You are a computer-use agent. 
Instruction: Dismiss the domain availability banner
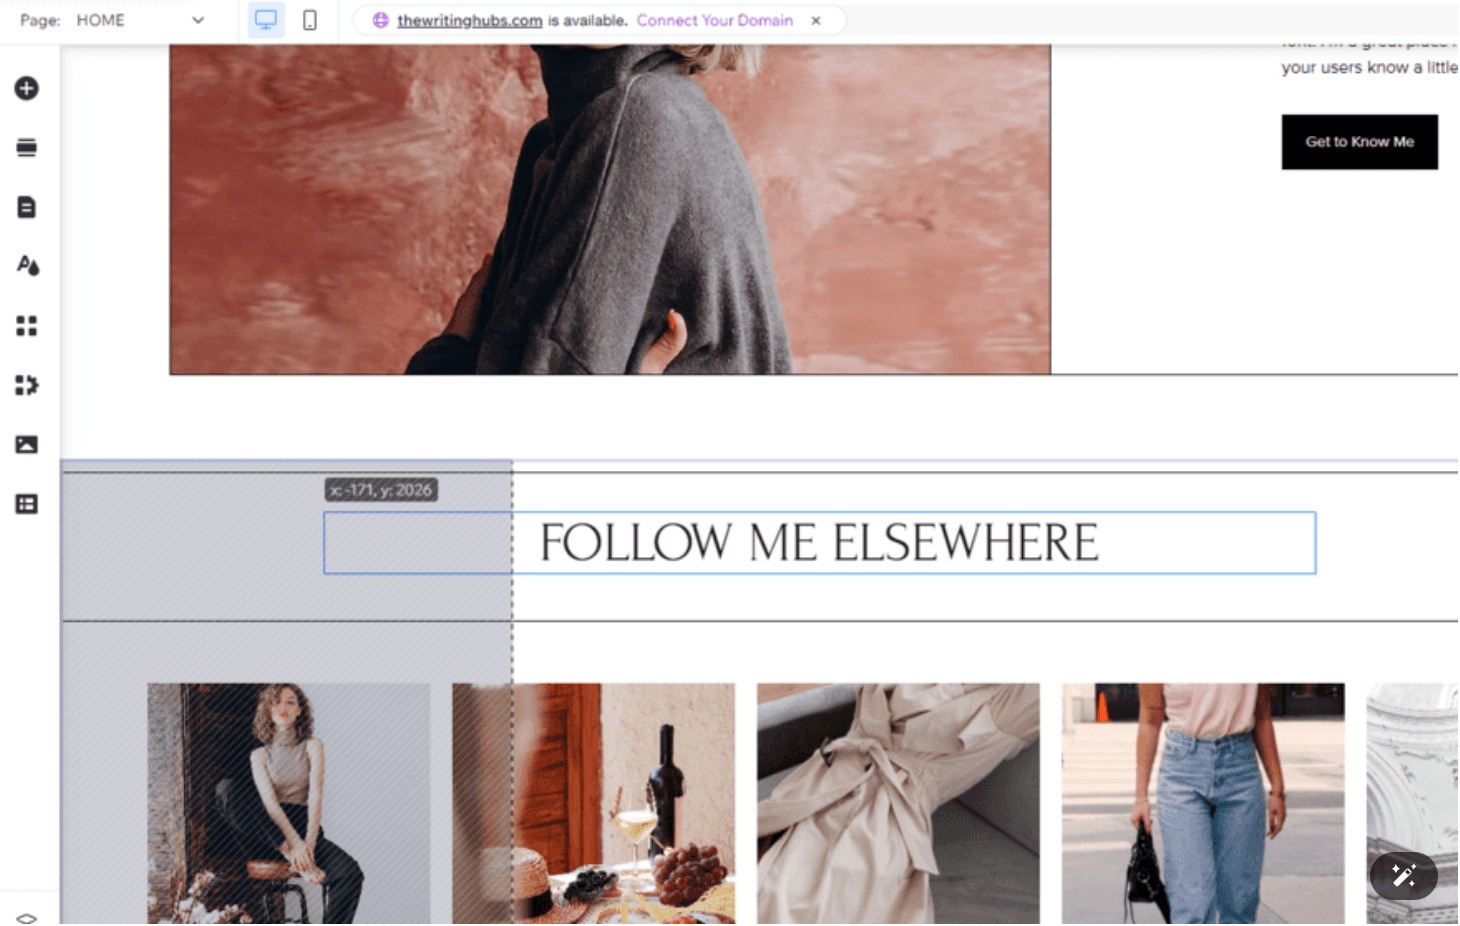816,20
